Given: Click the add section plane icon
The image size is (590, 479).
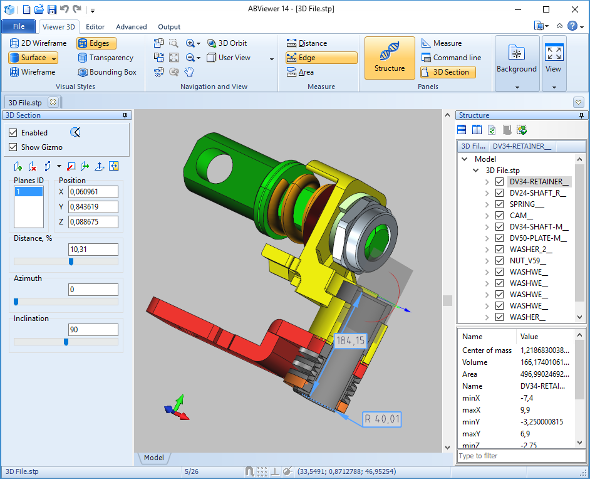Looking at the screenshot, I should (18, 166).
